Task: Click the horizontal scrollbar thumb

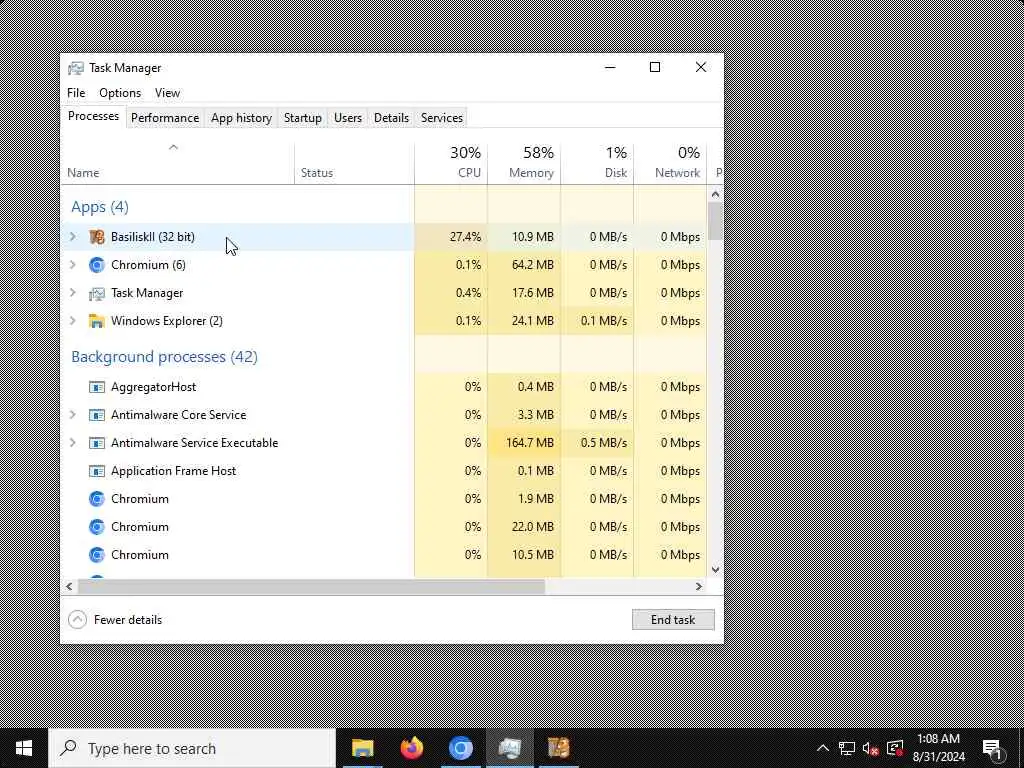Action: coord(311,586)
